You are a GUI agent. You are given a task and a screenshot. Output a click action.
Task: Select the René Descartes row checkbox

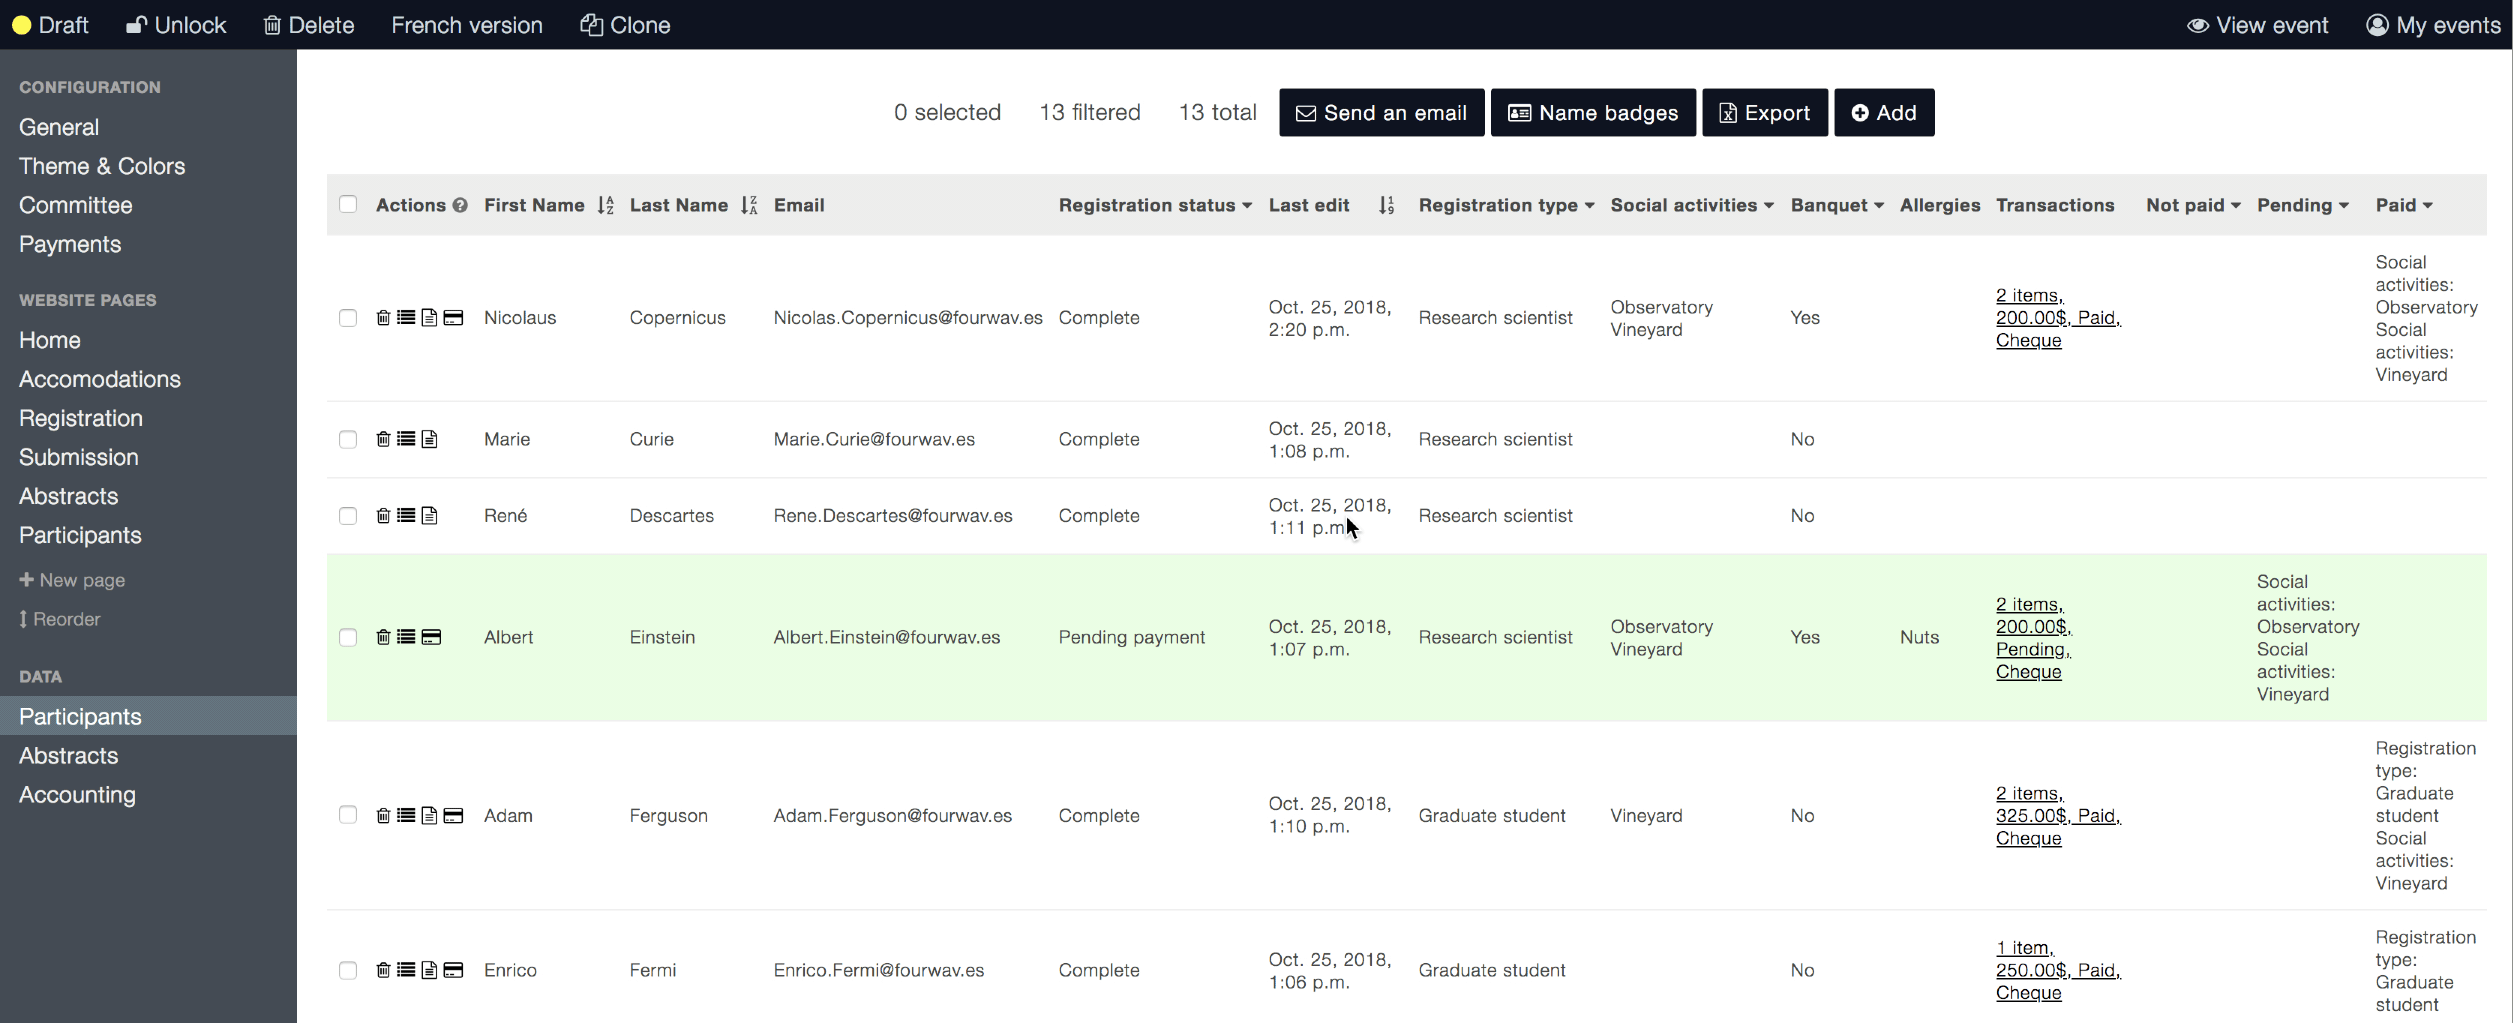click(348, 516)
